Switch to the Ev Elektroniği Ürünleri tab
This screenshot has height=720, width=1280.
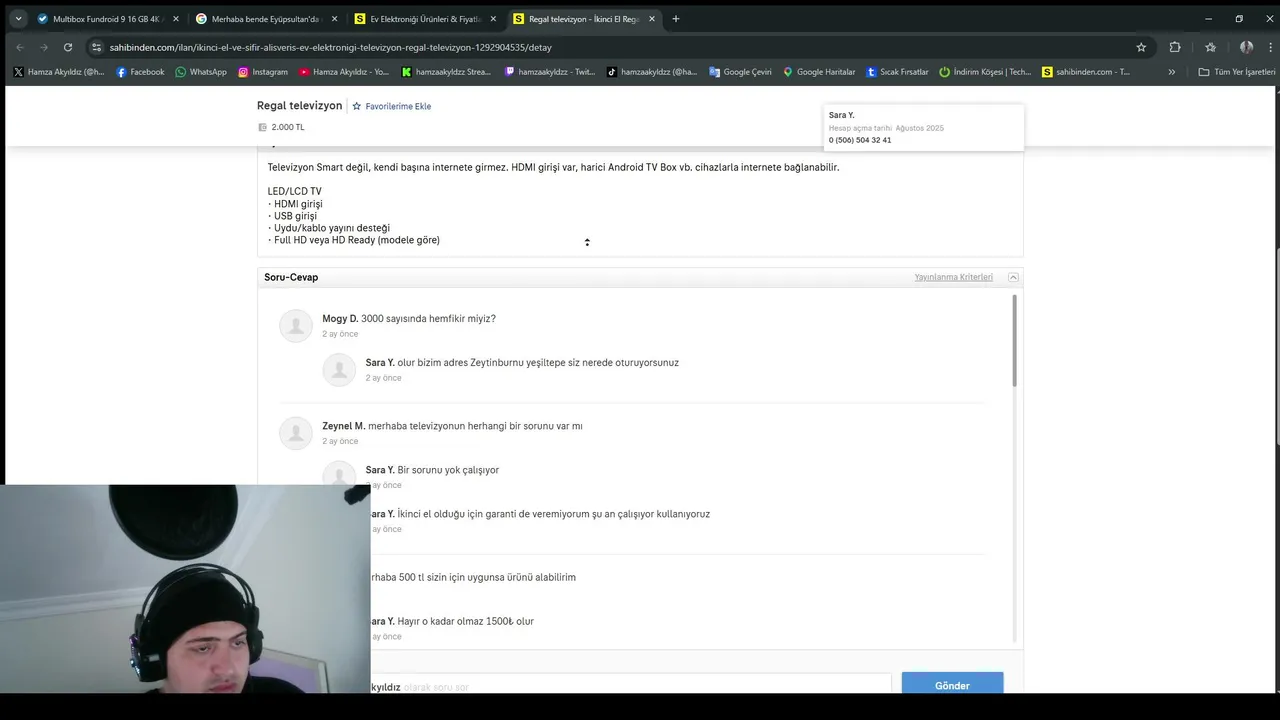[x=424, y=19]
